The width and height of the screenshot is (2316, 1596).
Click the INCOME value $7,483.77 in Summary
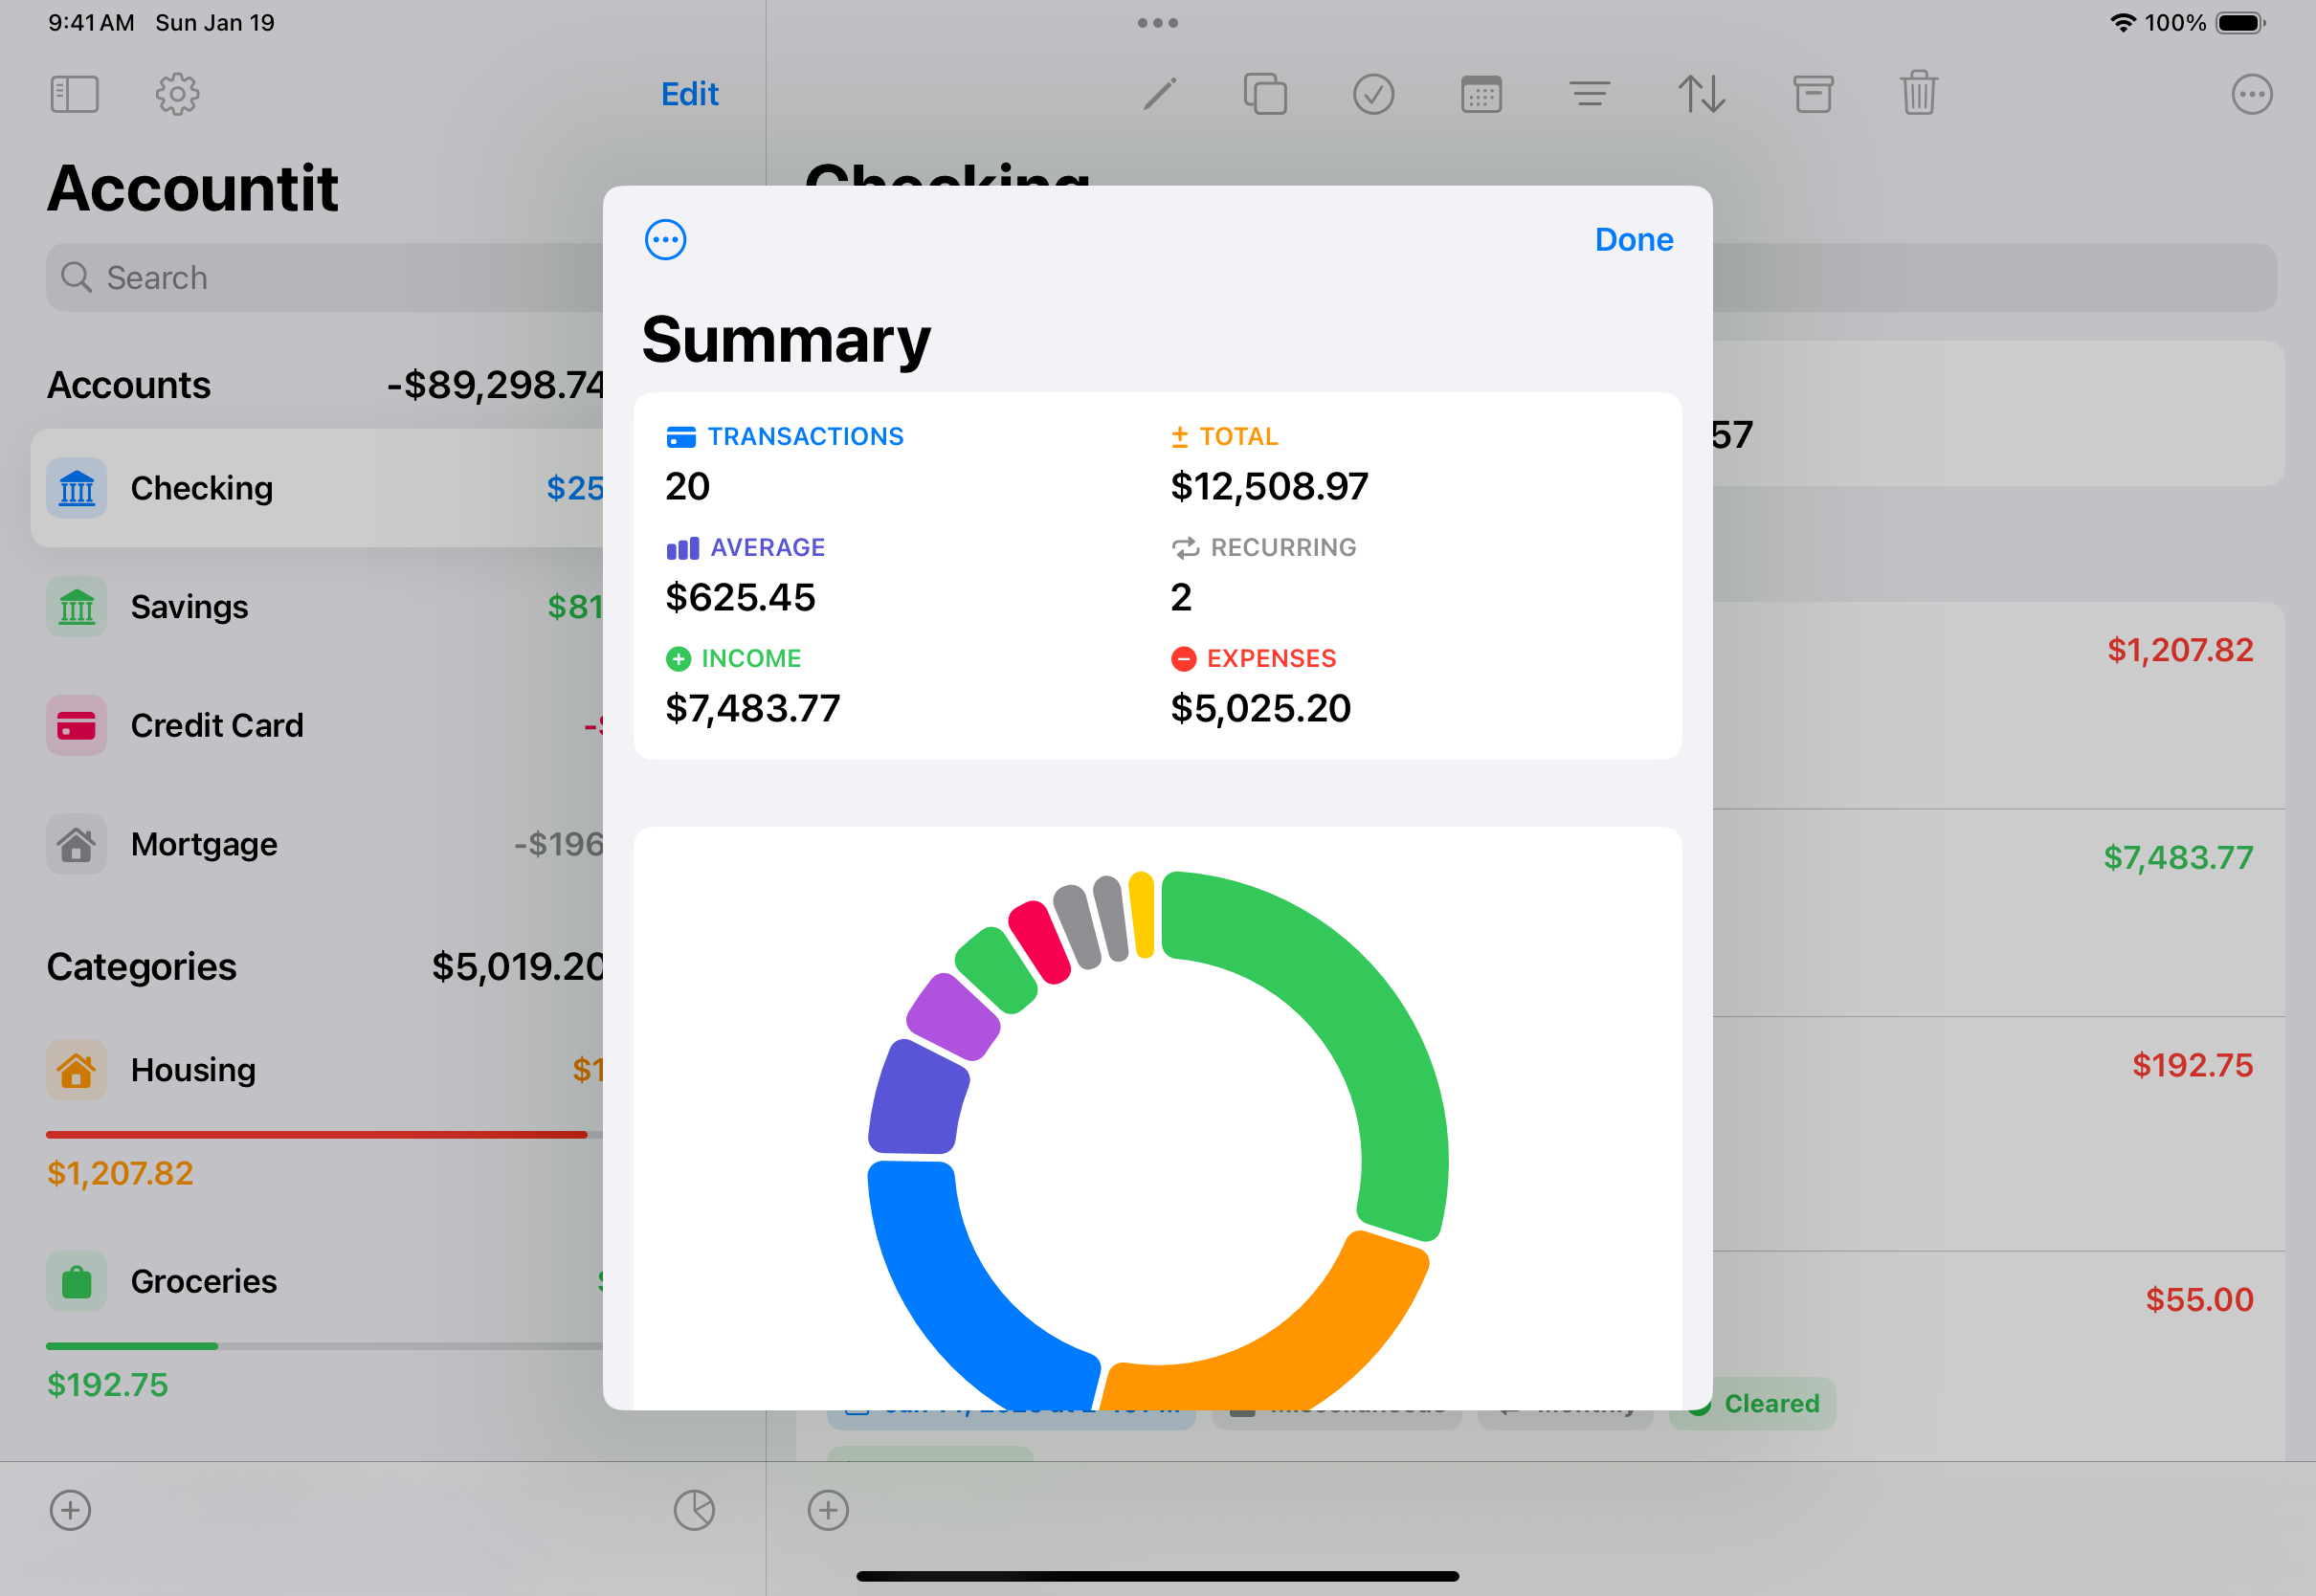[x=752, y=709]
